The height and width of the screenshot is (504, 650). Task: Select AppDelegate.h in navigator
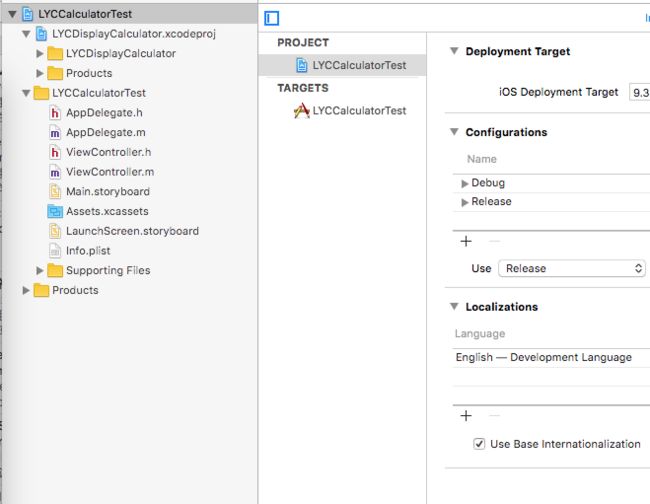pos(104,113)
